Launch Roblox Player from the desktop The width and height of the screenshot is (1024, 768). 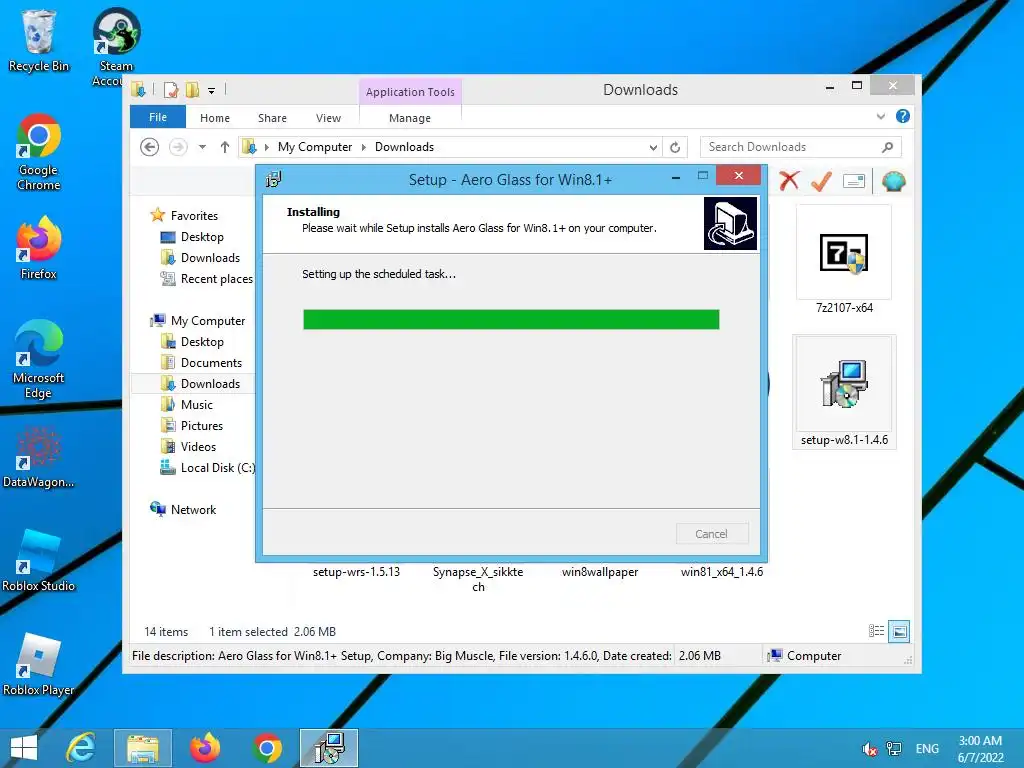click(x=39, y=665)
